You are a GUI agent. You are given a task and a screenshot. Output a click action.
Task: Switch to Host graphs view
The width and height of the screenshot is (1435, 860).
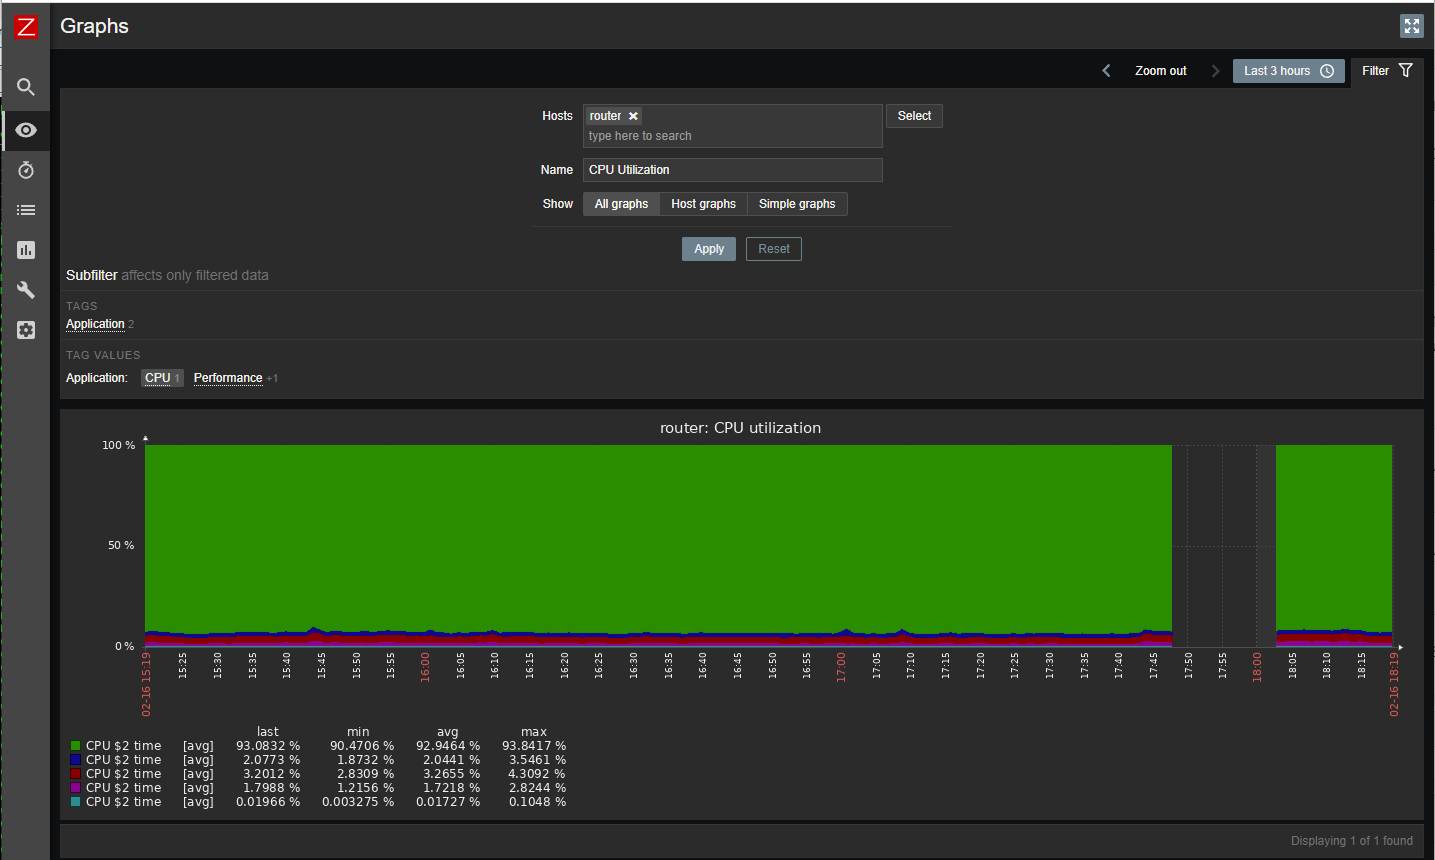[x=703, y=204]
